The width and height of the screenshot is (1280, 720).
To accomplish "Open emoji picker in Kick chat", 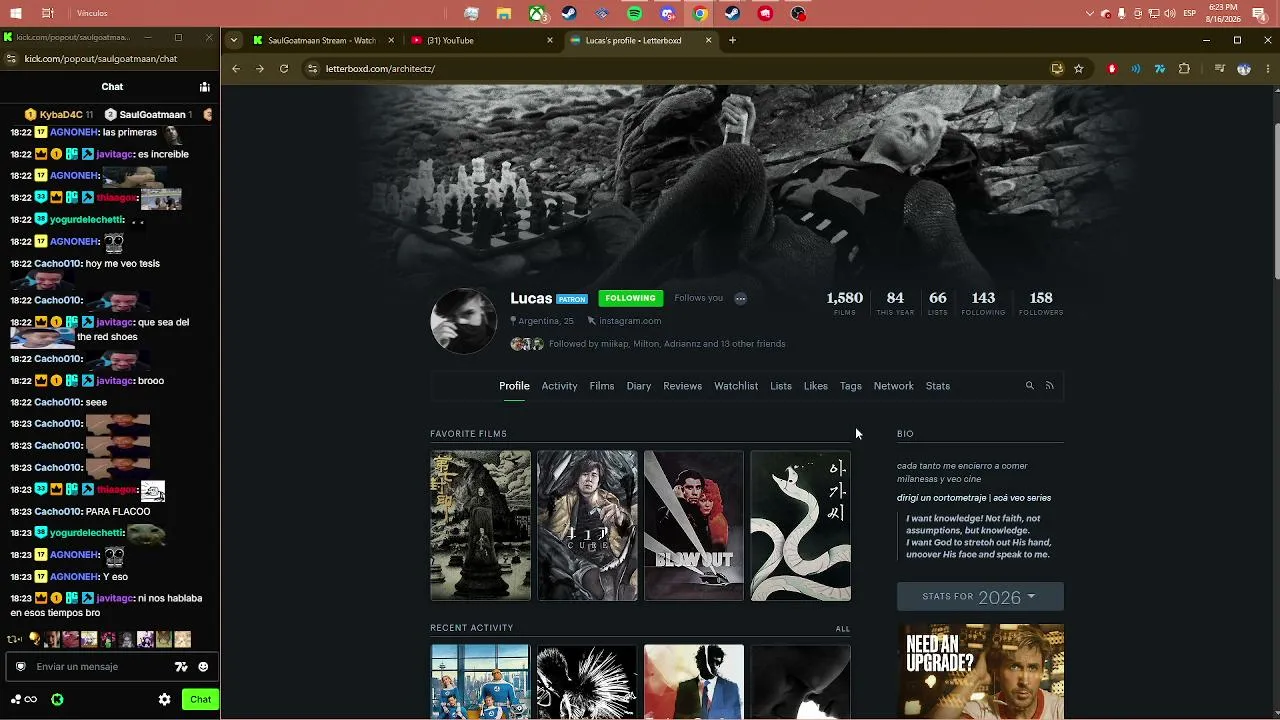I will 203,667.
